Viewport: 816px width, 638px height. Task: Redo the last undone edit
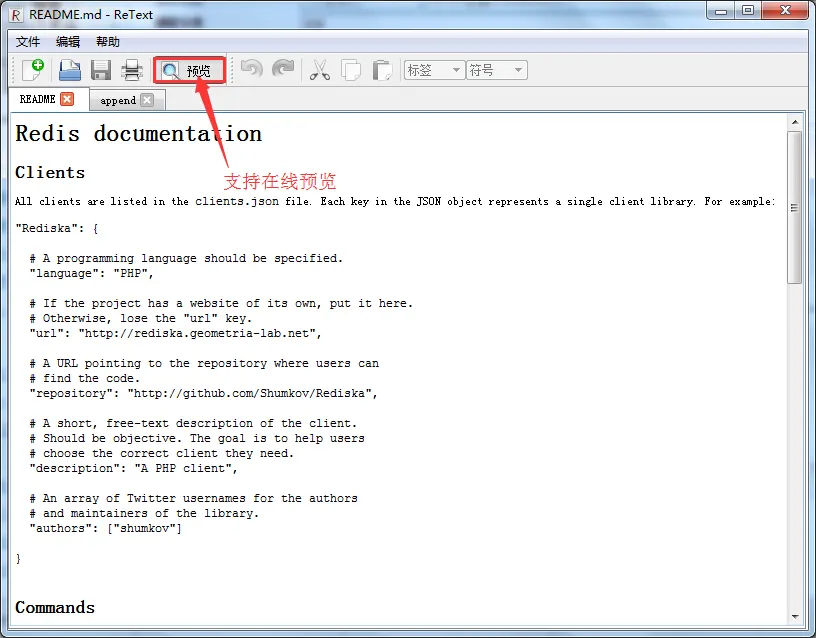[283, 69]
